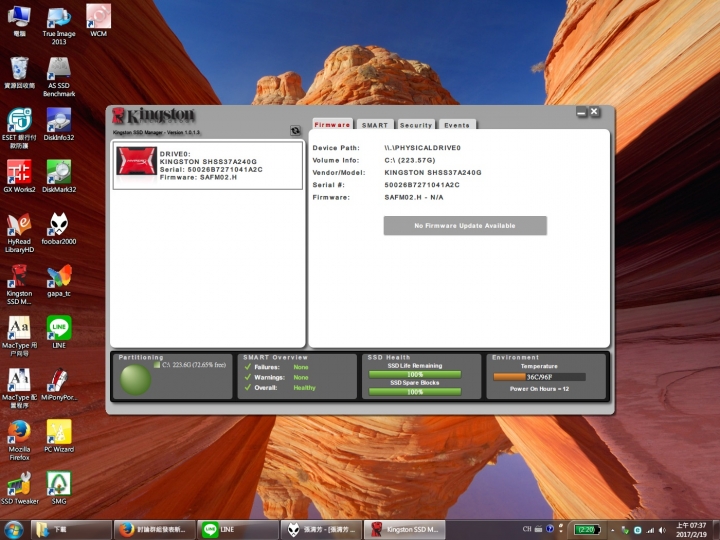
Task: Switch to the SMART tab
Action: (375, 125)
